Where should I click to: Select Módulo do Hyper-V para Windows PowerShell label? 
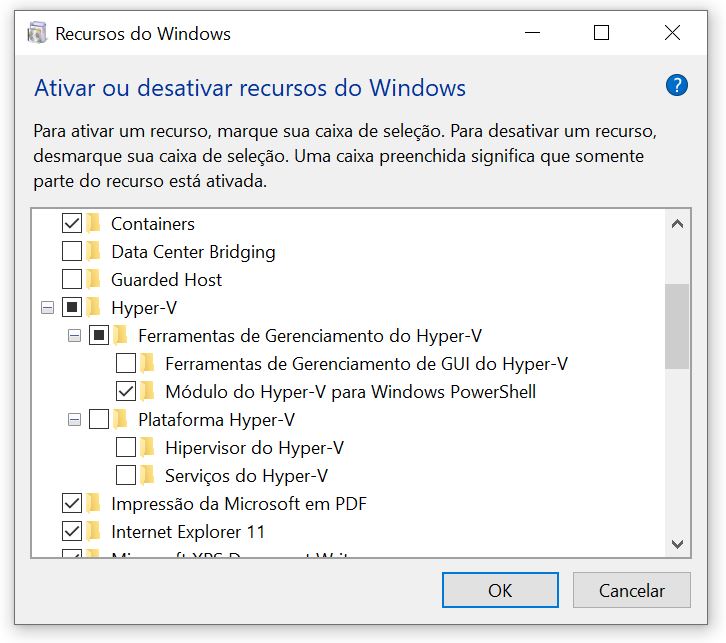350,392
